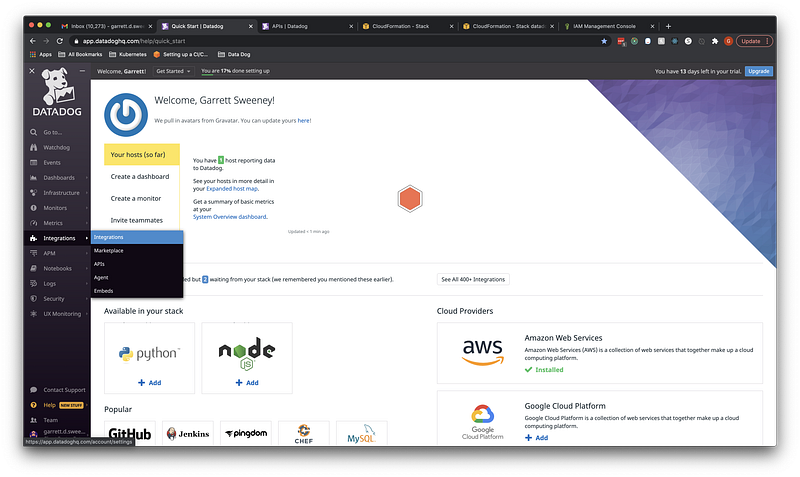
Task: Click the Help question mark icon
Action: point(33,405)
